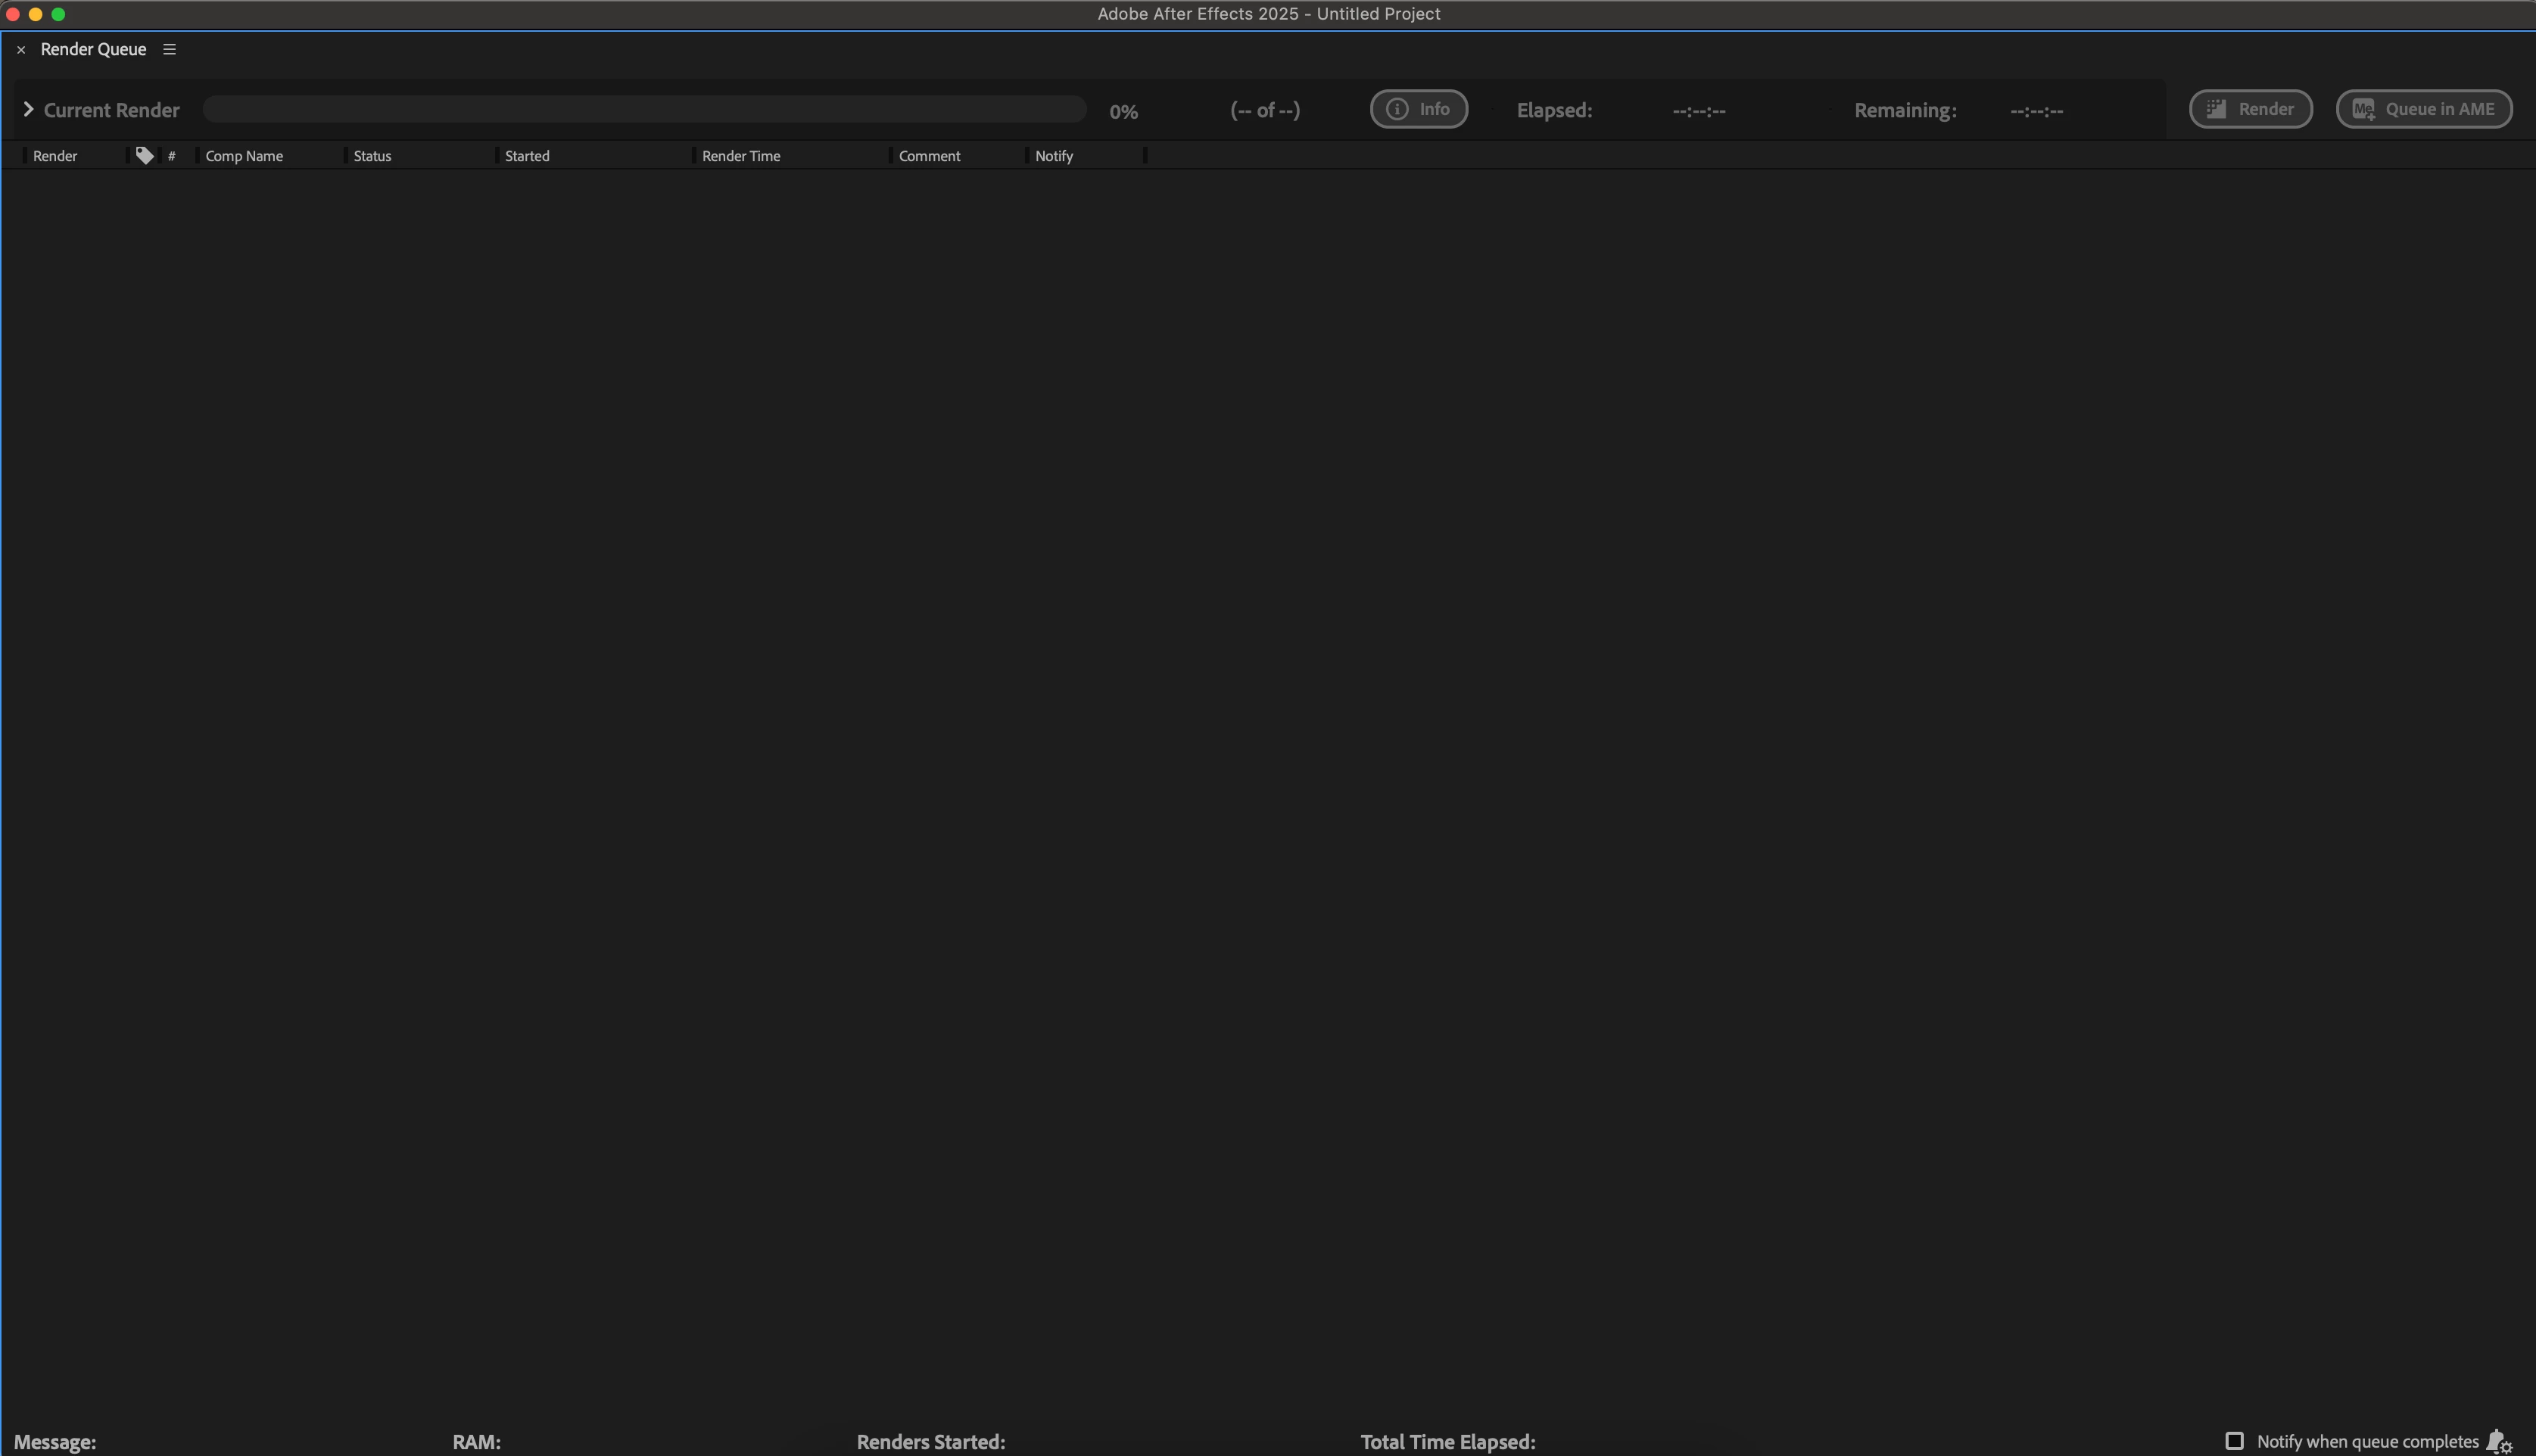This screenshot has height=1456, width=2536.
Task: Click the Notify column header
Action: [x=1054, y=156]
